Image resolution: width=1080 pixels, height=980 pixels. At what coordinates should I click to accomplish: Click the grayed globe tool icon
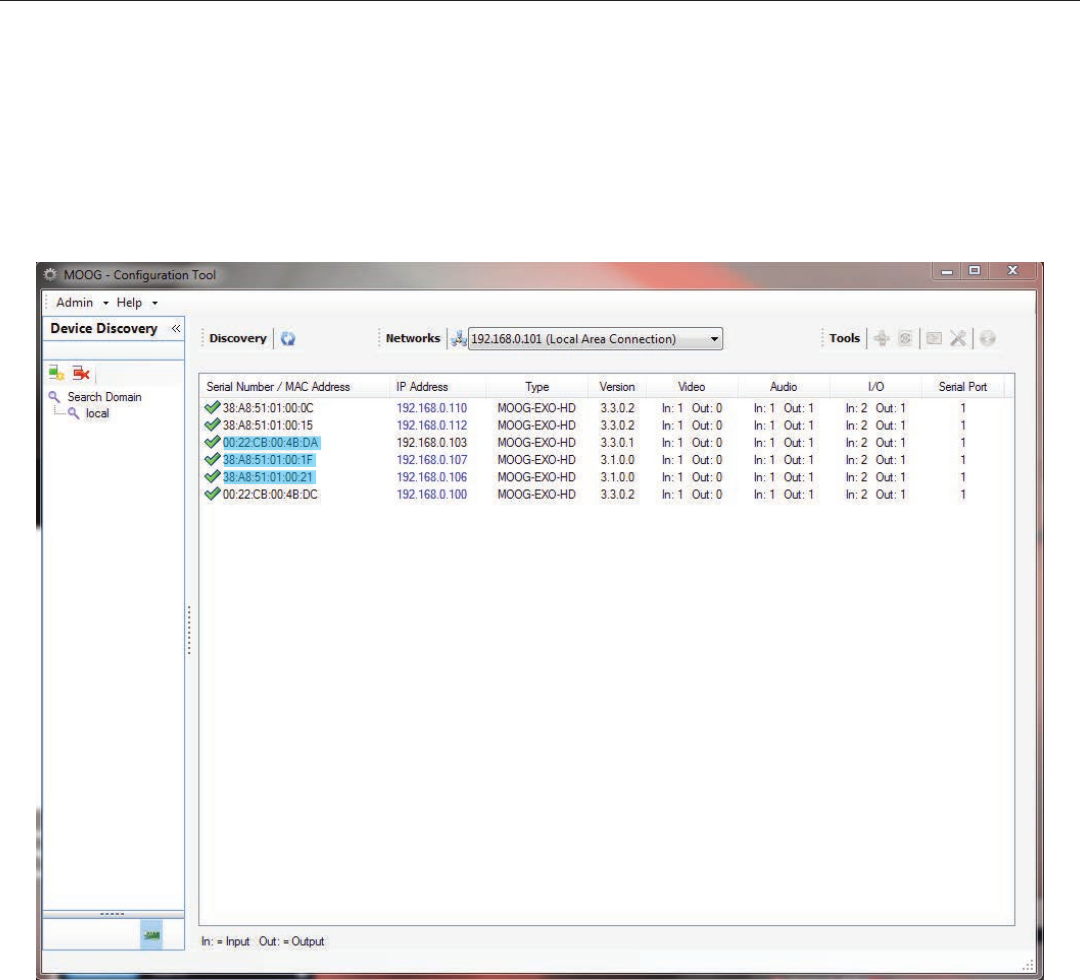[987, 338]
